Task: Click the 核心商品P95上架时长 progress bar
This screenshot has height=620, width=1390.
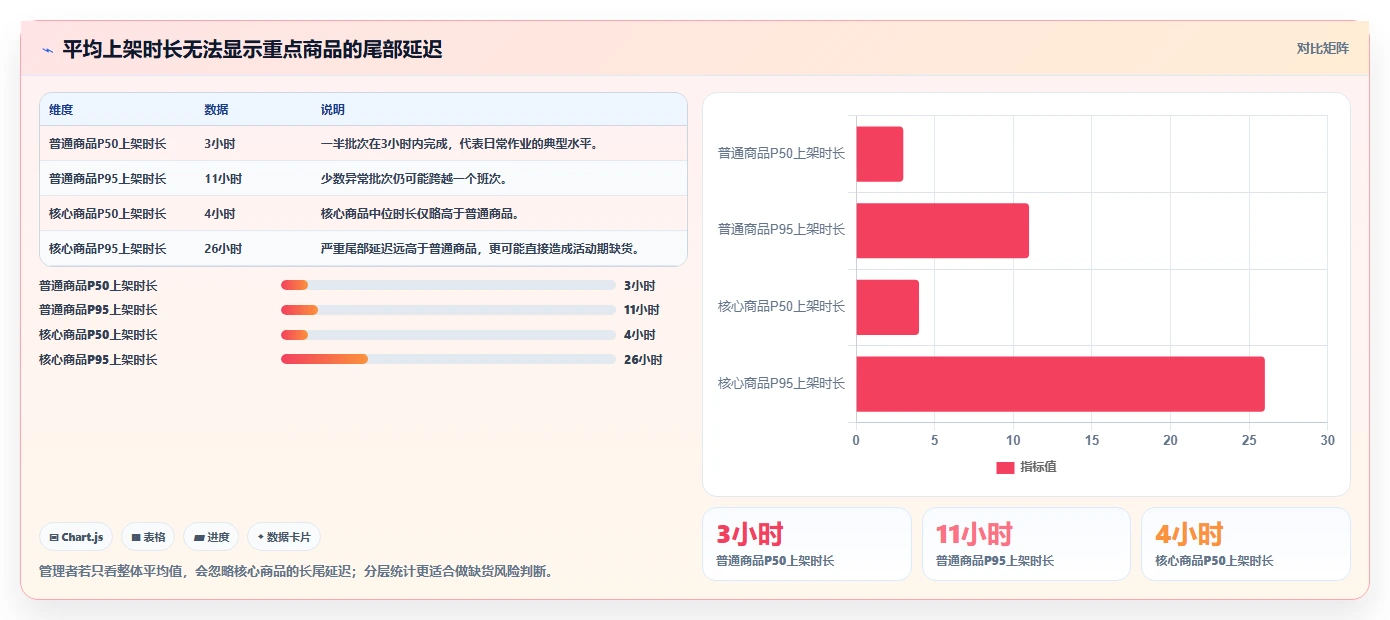Action: pyautogui.click(x=448, y=359)
